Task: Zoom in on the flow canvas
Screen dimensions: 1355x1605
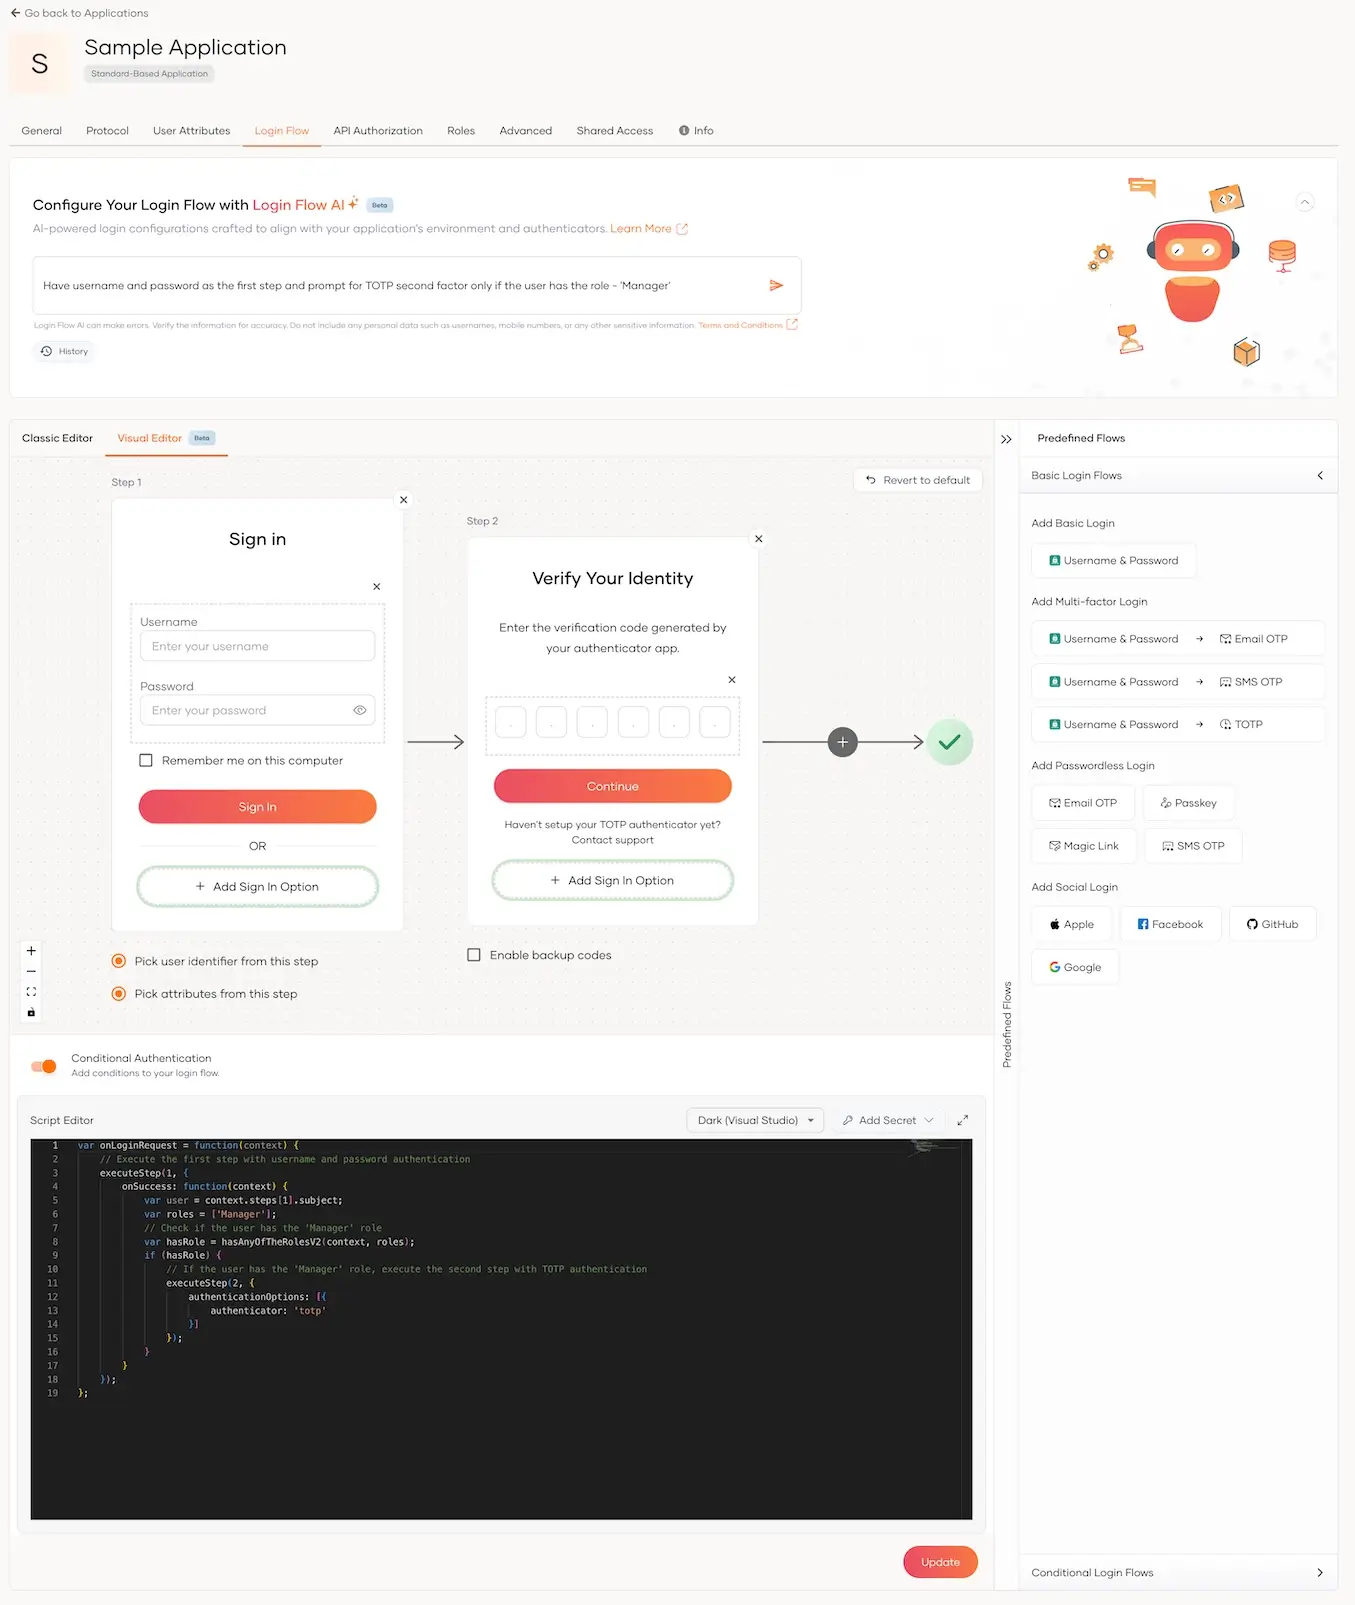Action: coord(31,951)
